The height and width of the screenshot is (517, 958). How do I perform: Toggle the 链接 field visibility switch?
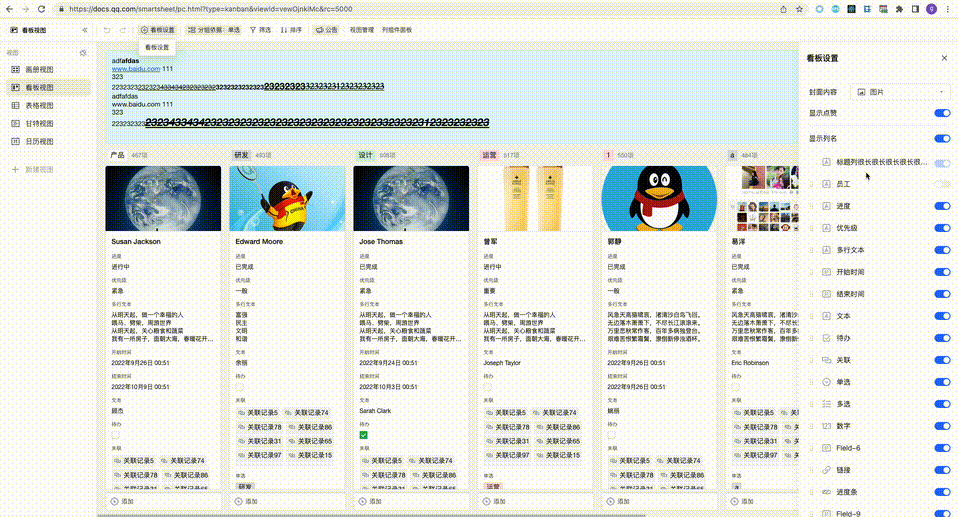942,470
